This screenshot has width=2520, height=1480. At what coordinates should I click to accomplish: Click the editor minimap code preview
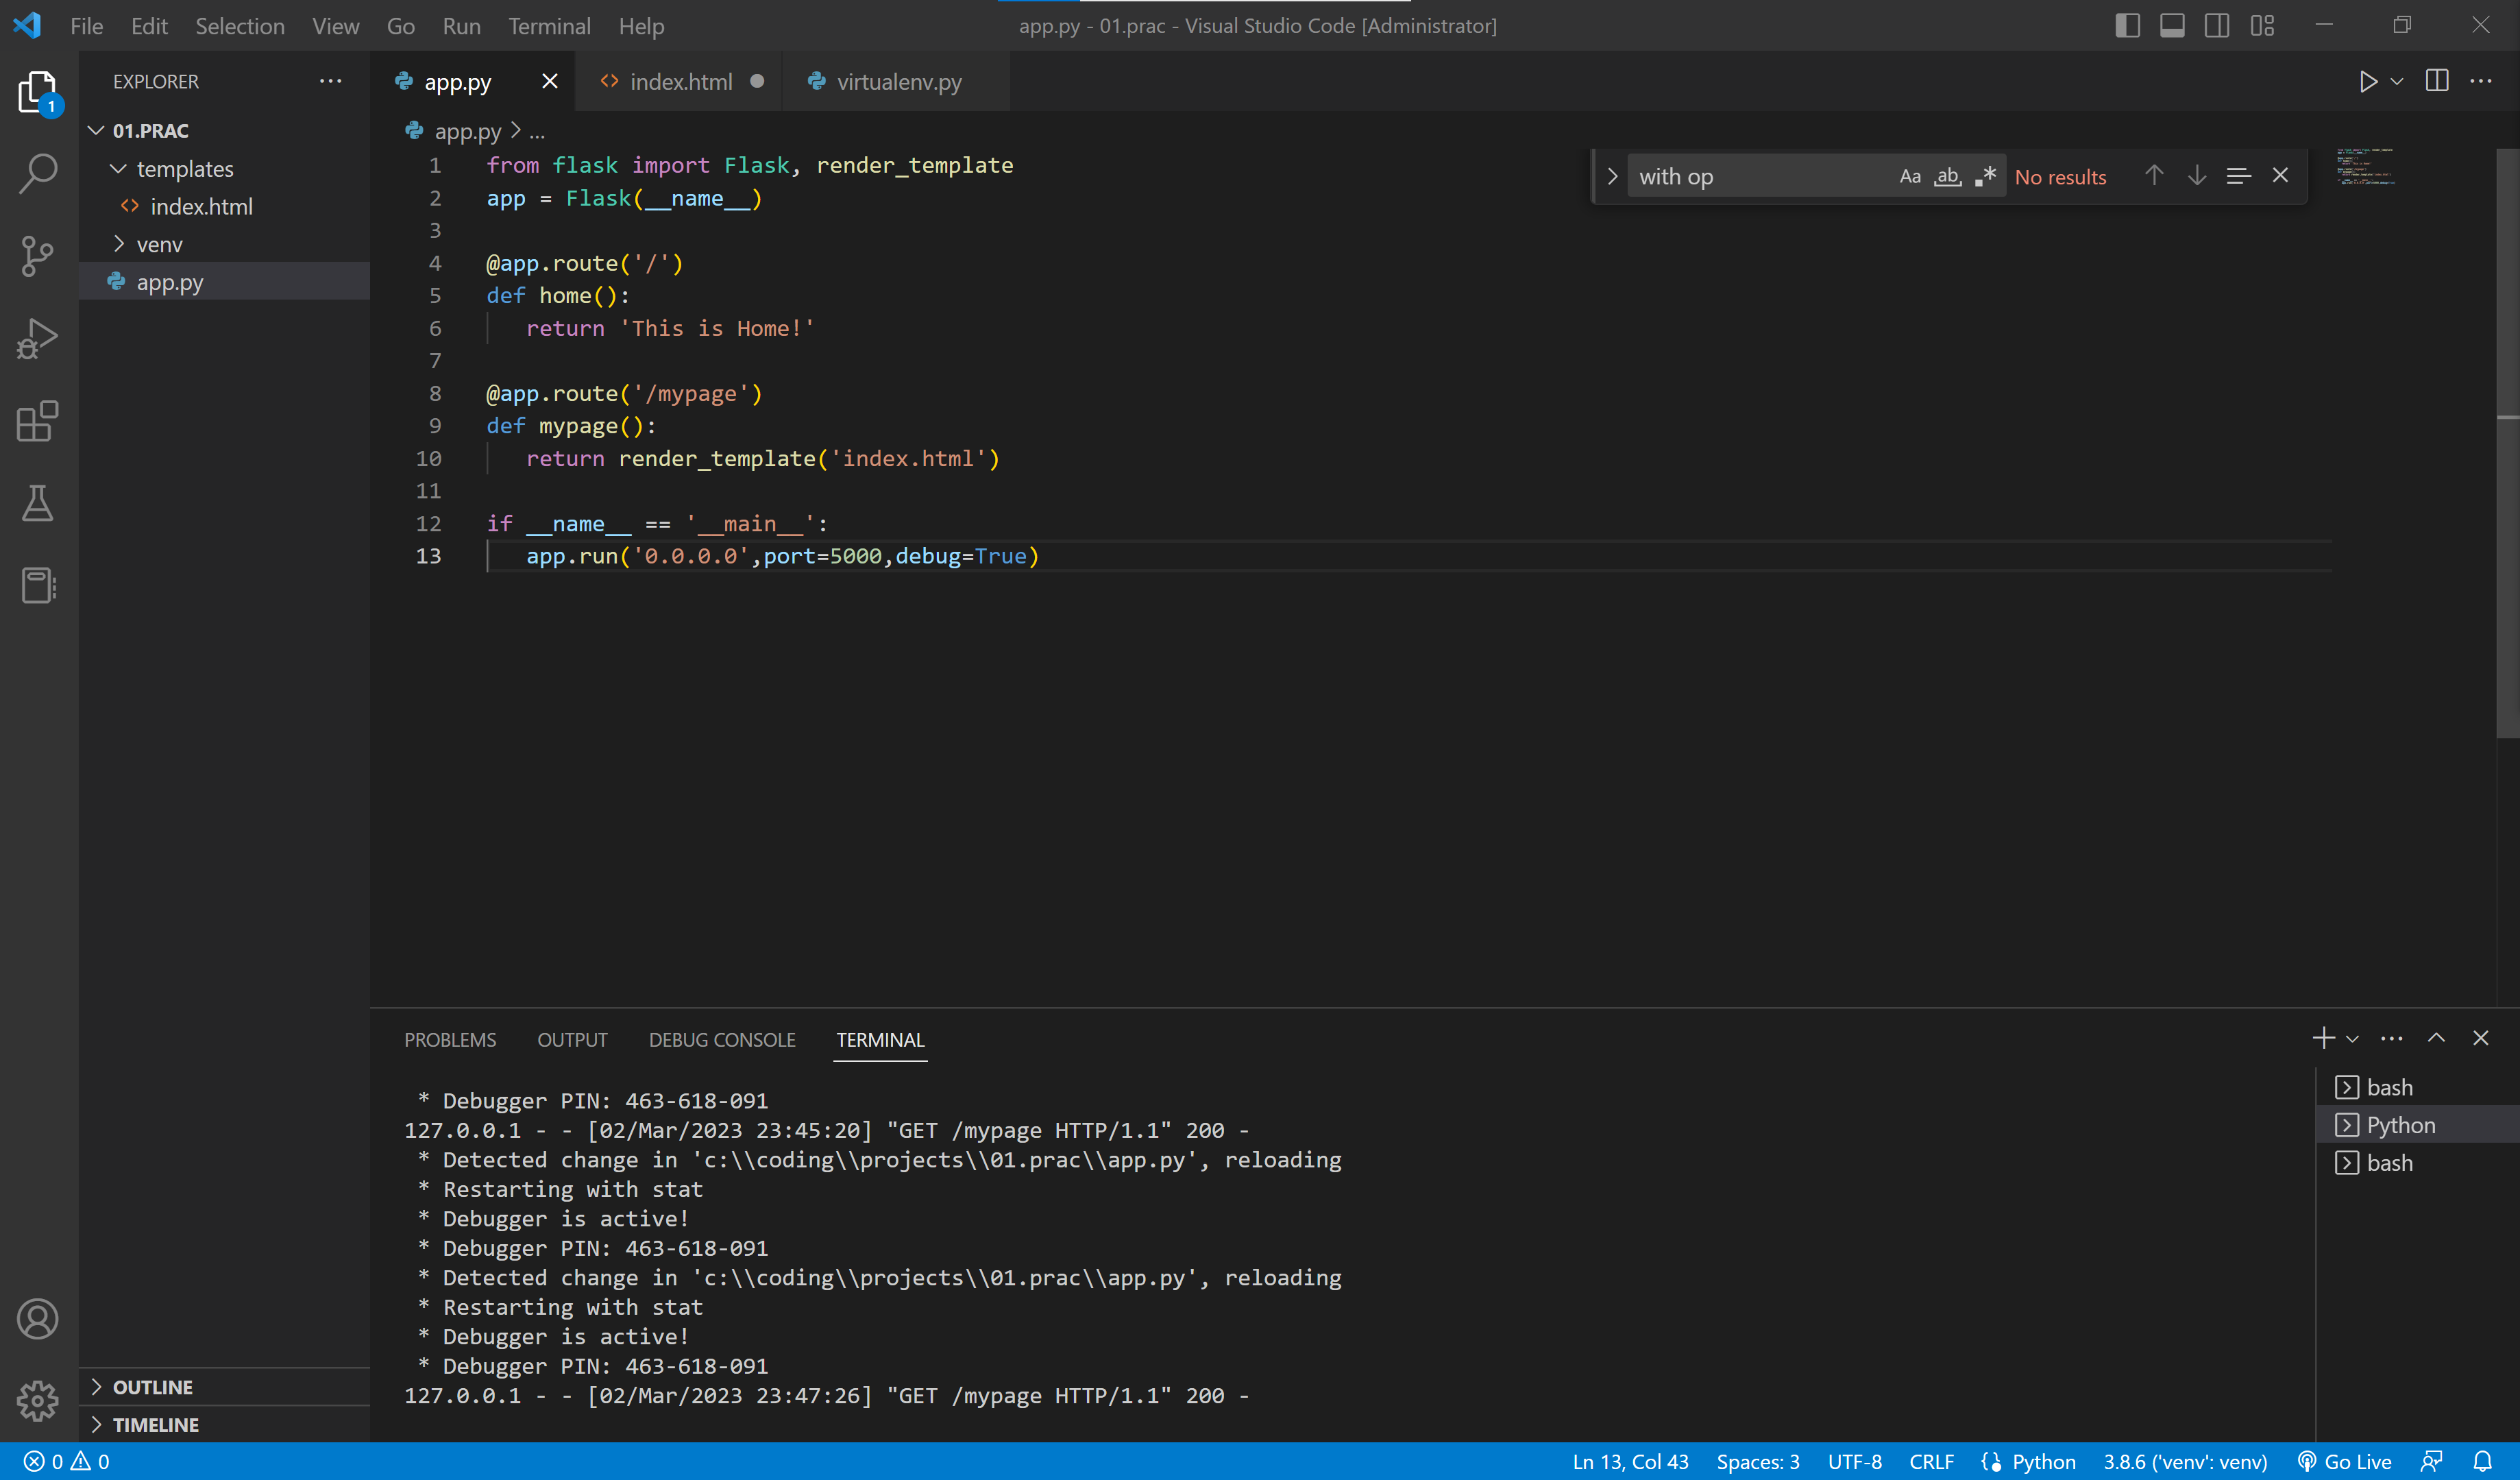tap(2365, 166)
